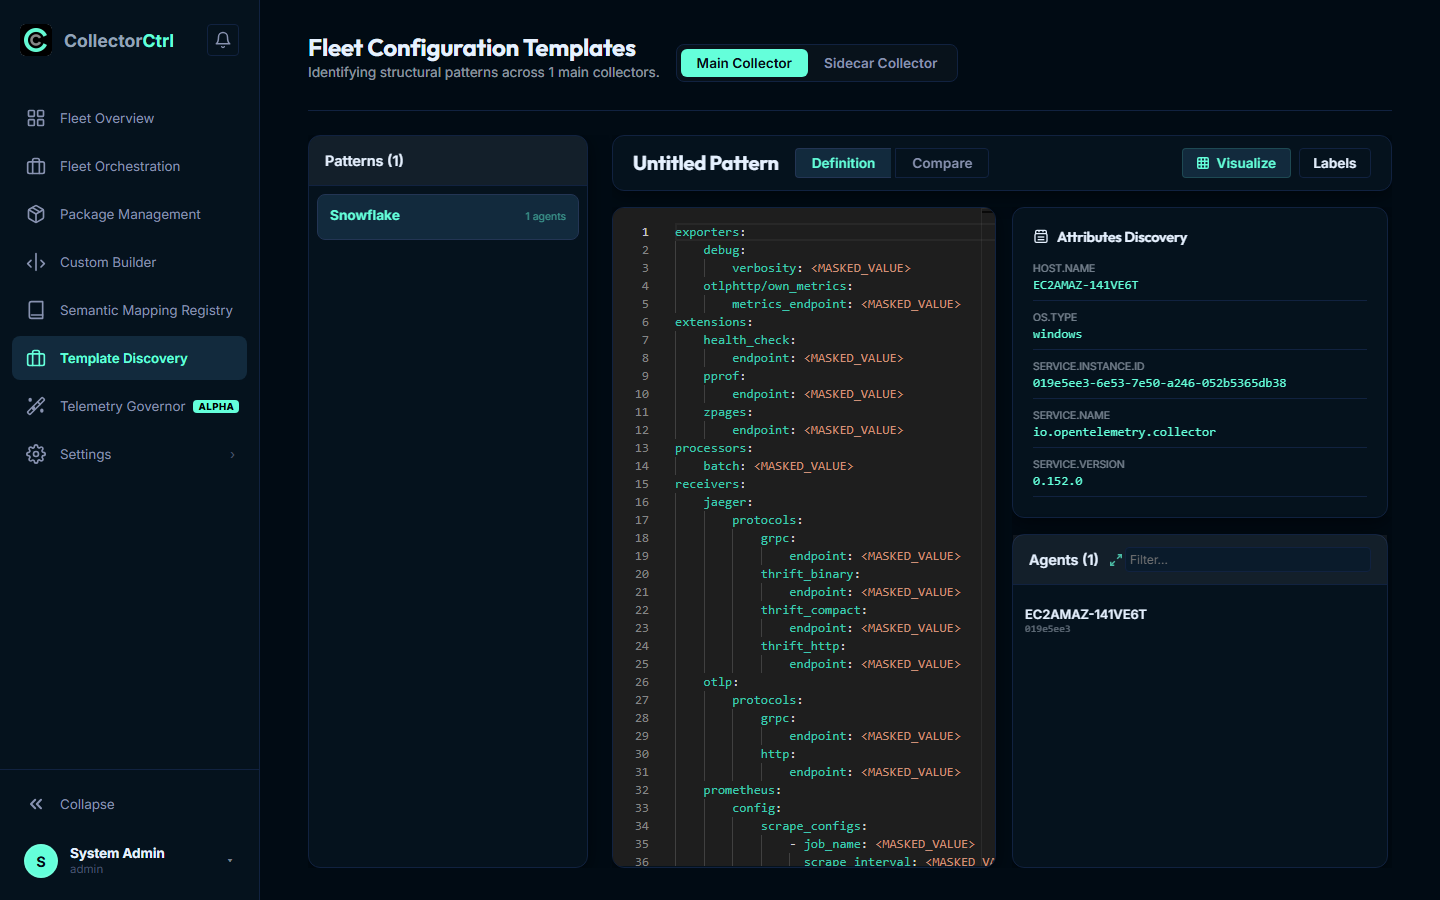Open Fleet Overview page

pyautogui.click(x=129, y=118)
